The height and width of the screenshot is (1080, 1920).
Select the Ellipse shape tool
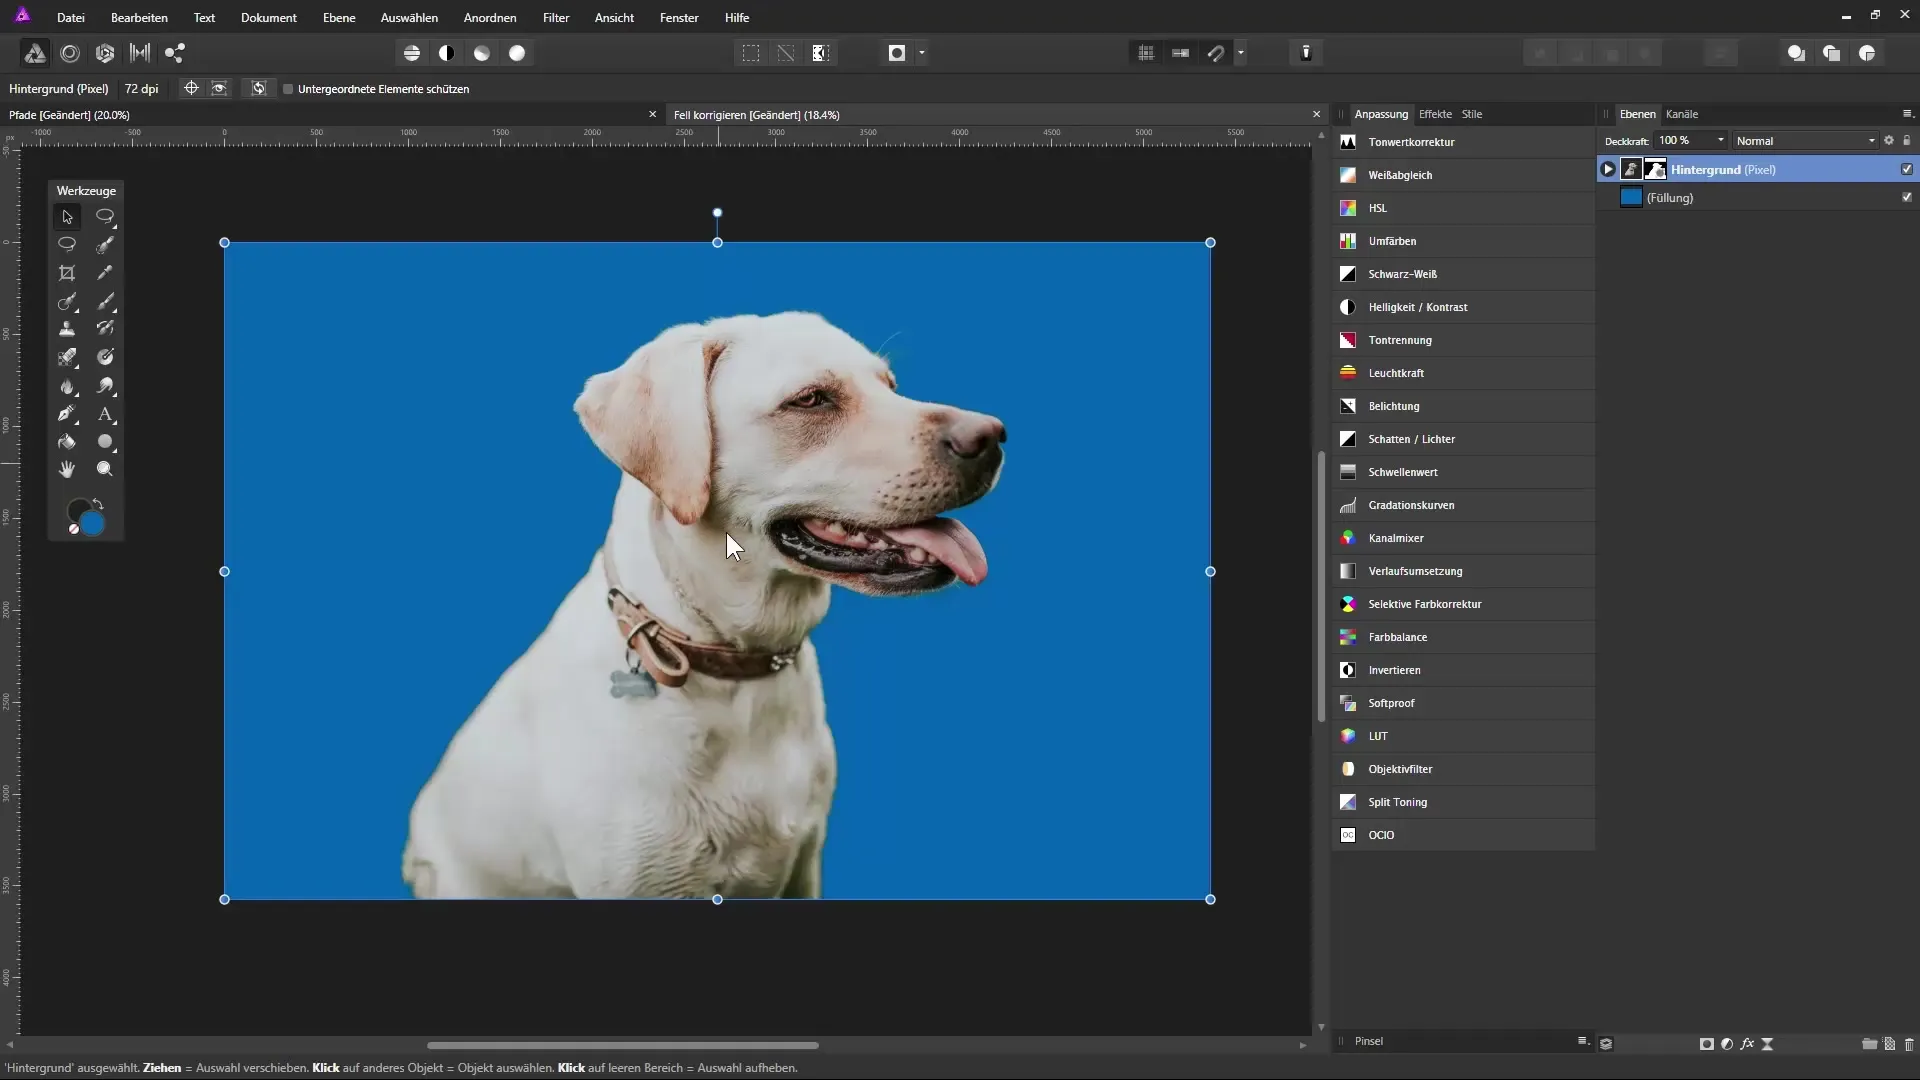(105, 442)
